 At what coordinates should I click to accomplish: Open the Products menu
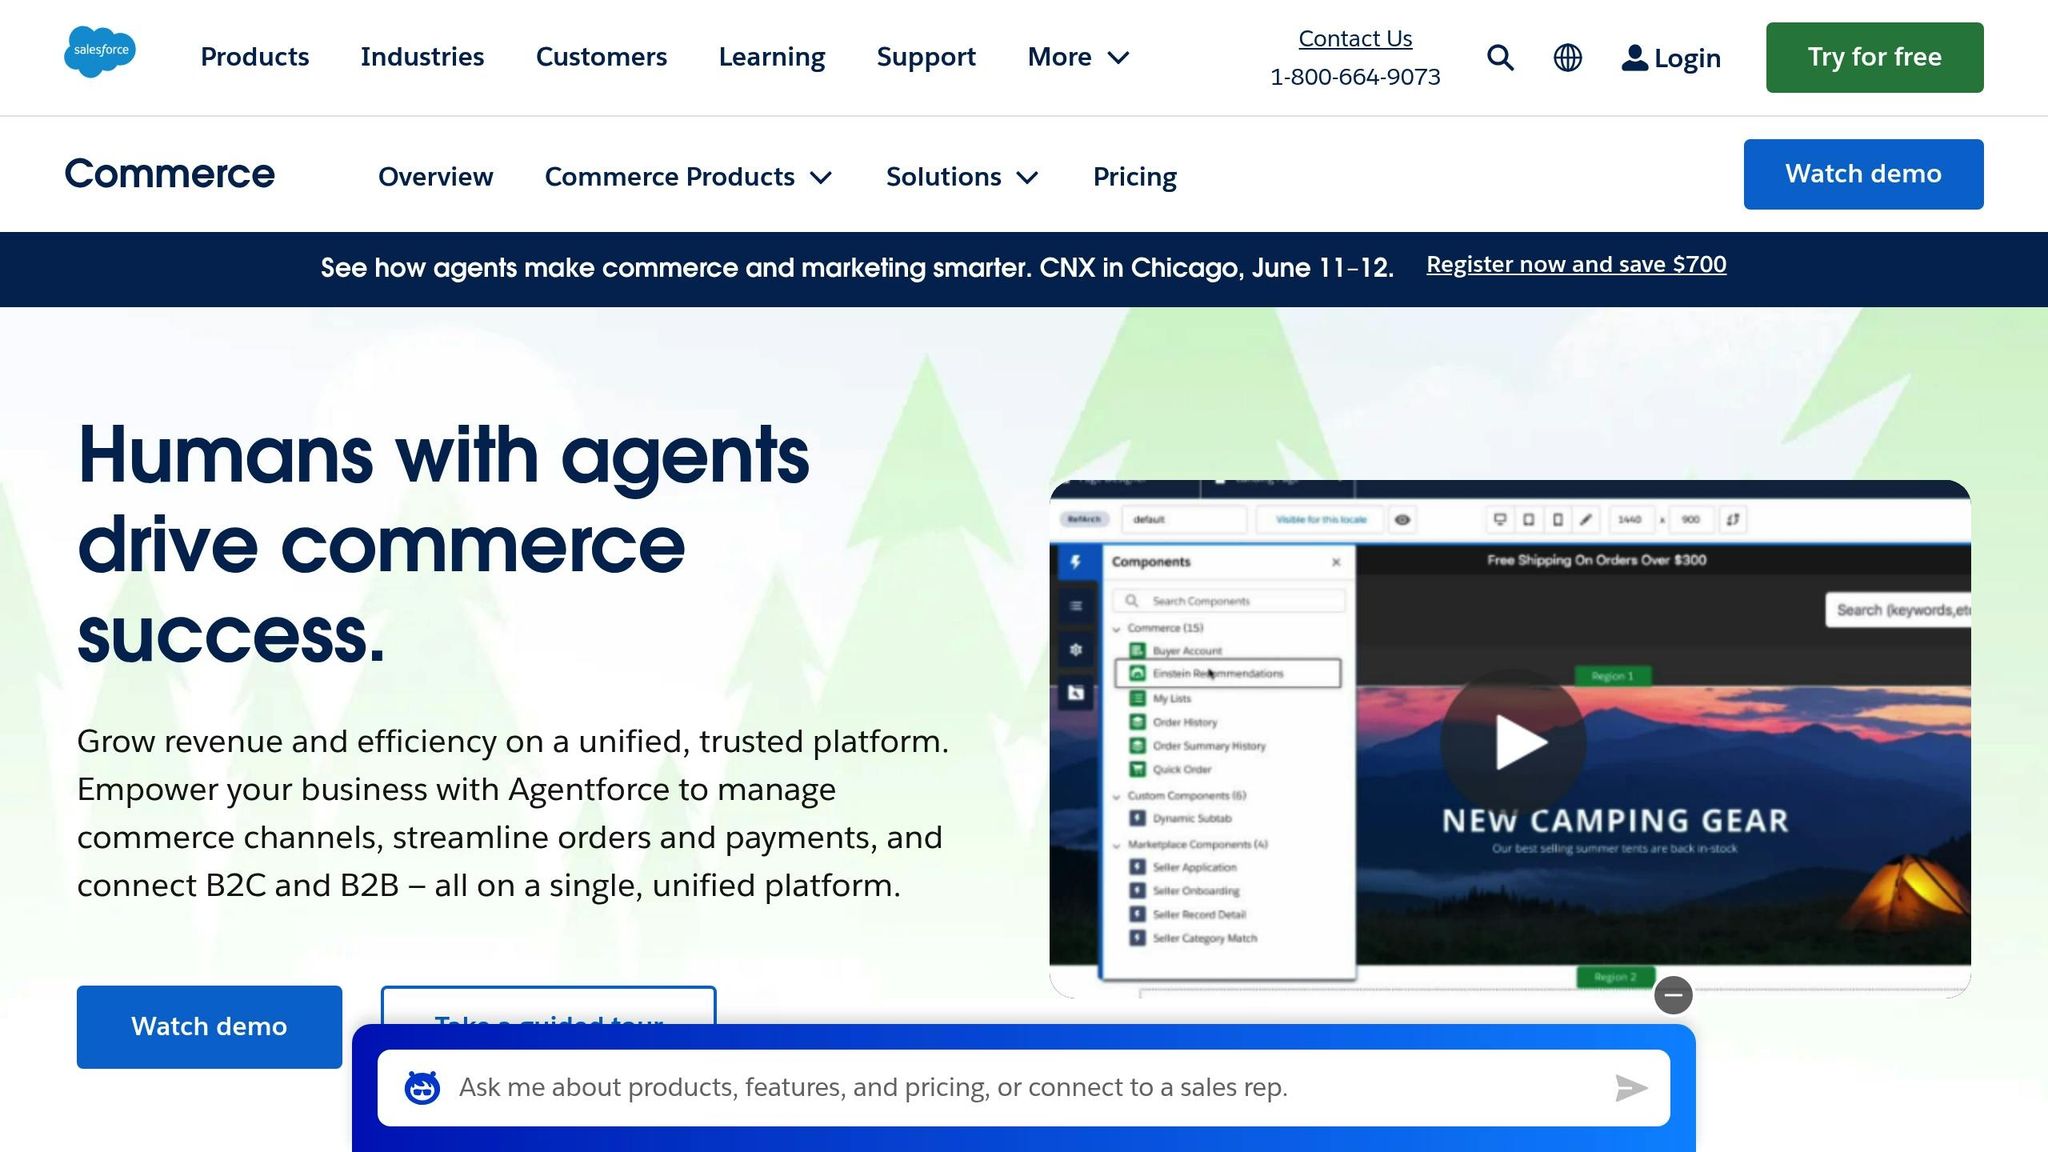[x=255, y=57]
